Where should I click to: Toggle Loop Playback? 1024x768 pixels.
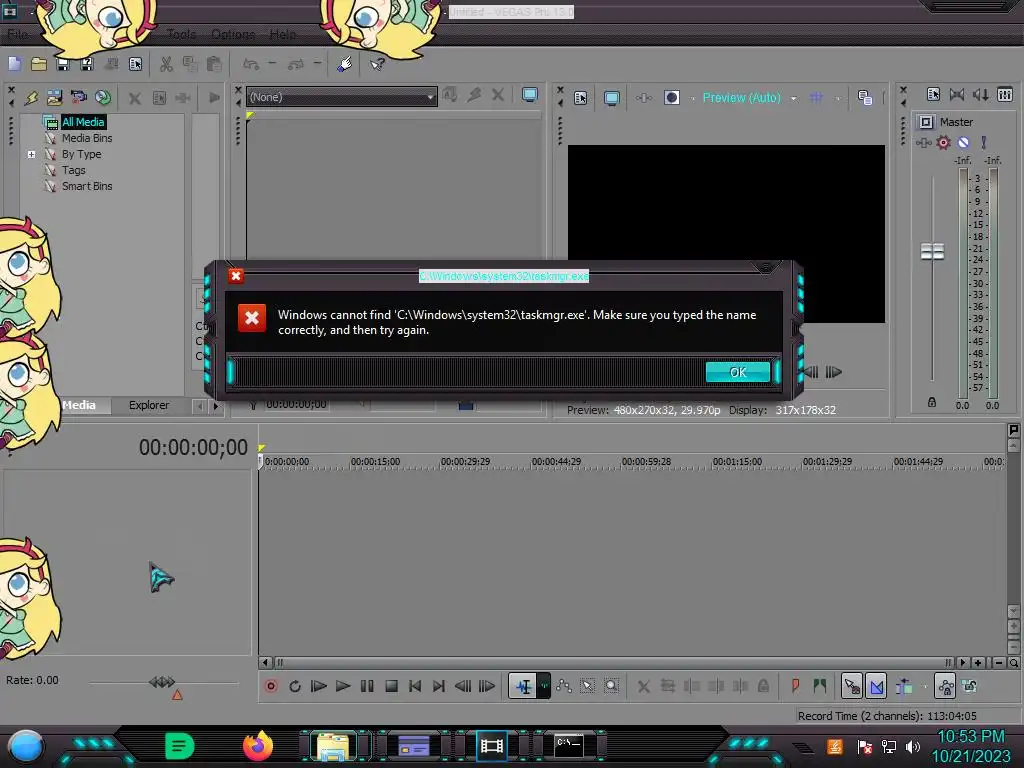coord(295,686)
